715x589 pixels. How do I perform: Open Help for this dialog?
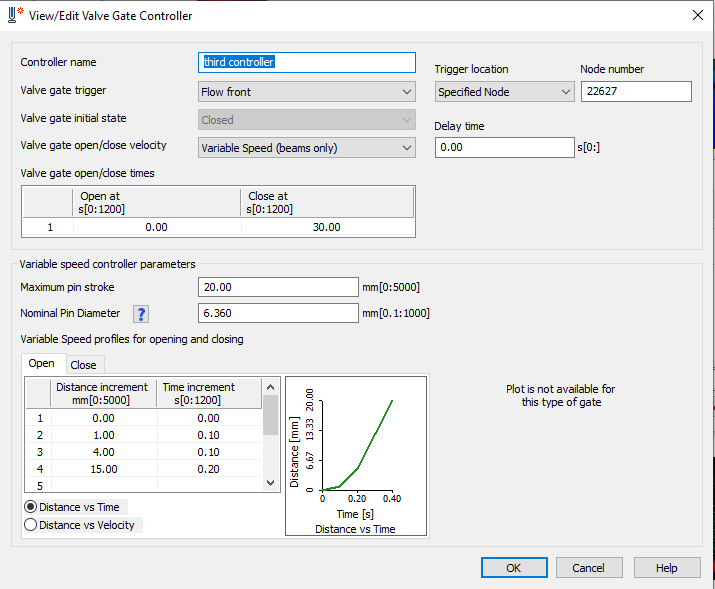click(x=666, y=568)
